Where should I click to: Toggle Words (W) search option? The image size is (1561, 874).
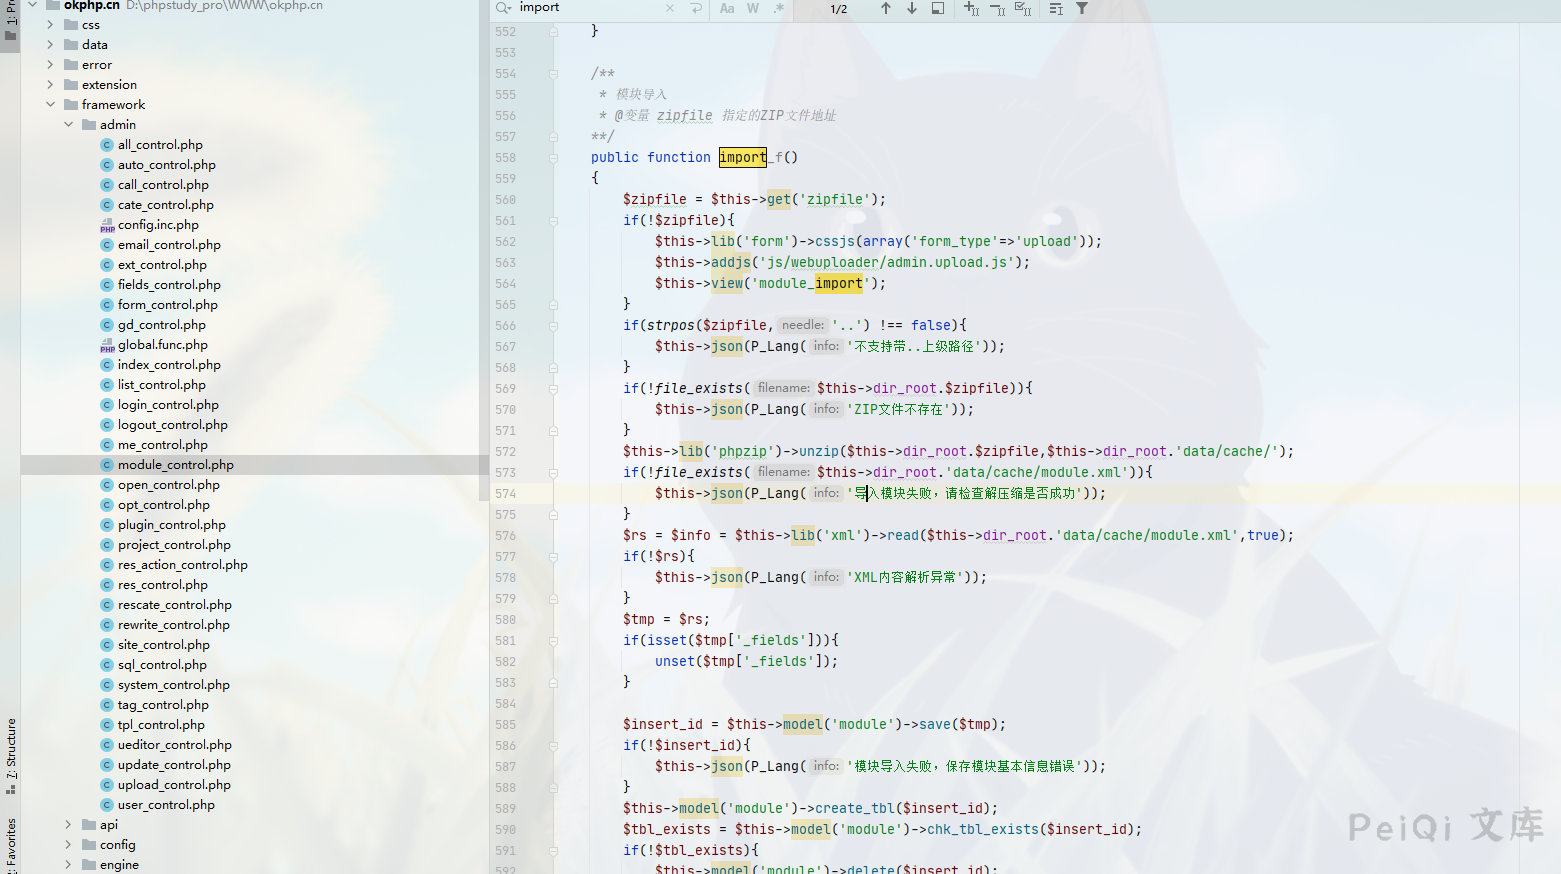coord(753,9)
